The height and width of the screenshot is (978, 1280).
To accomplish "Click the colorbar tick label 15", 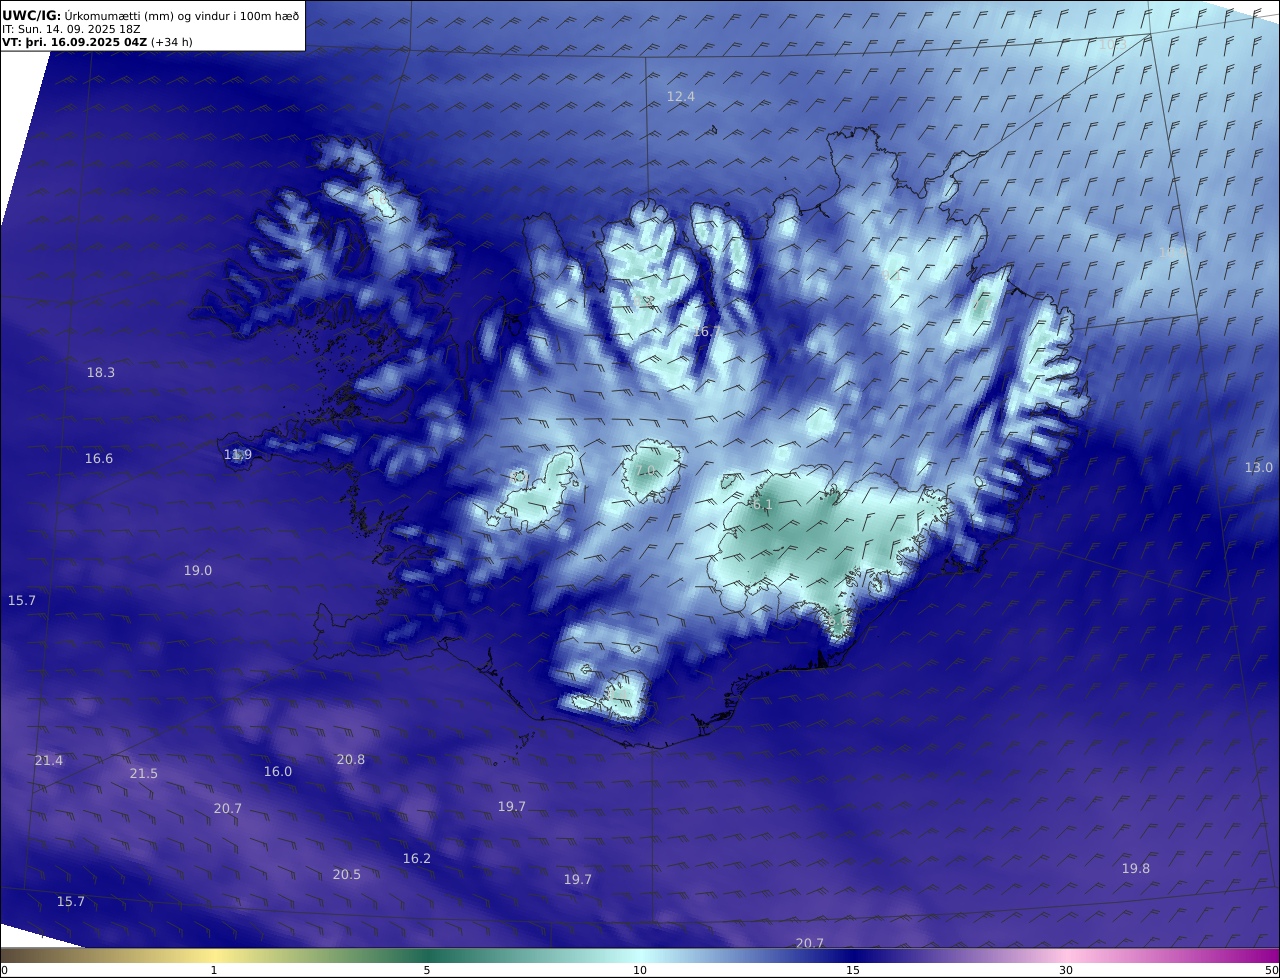I will coord(853,970).
